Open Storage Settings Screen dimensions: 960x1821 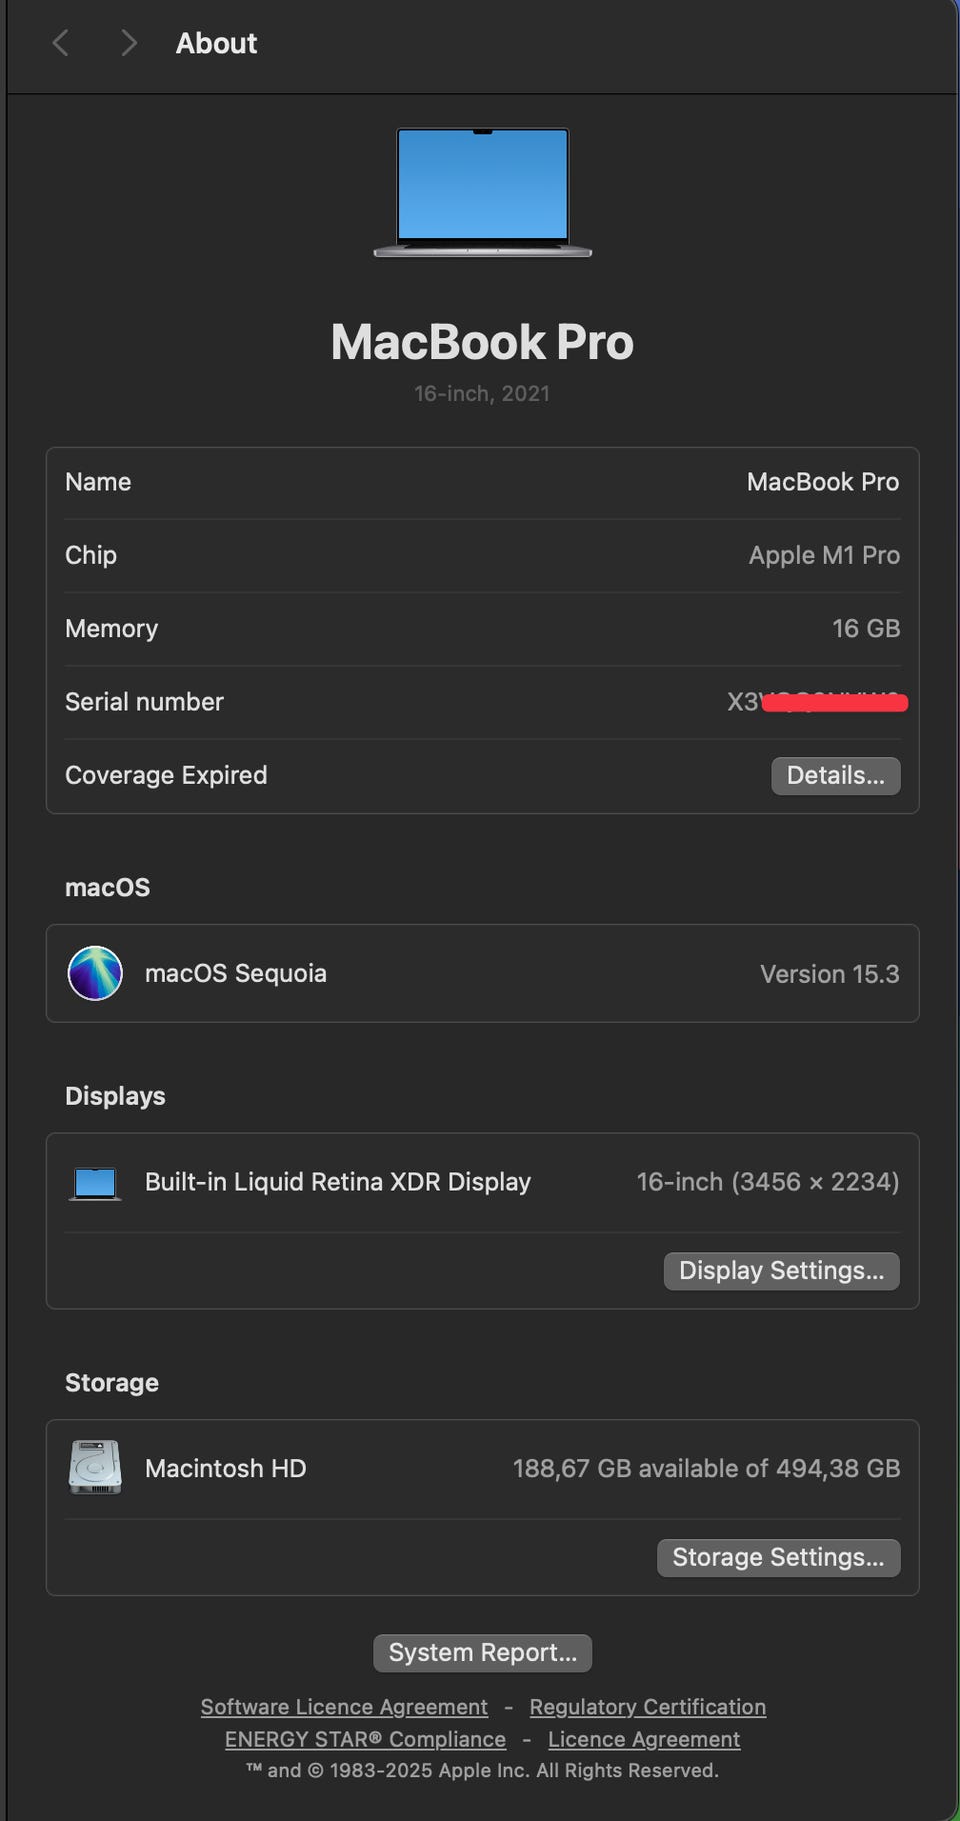point(778,1558)
